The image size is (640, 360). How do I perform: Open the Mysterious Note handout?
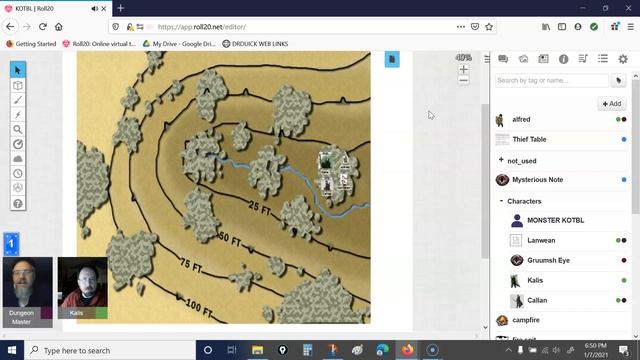561,180
